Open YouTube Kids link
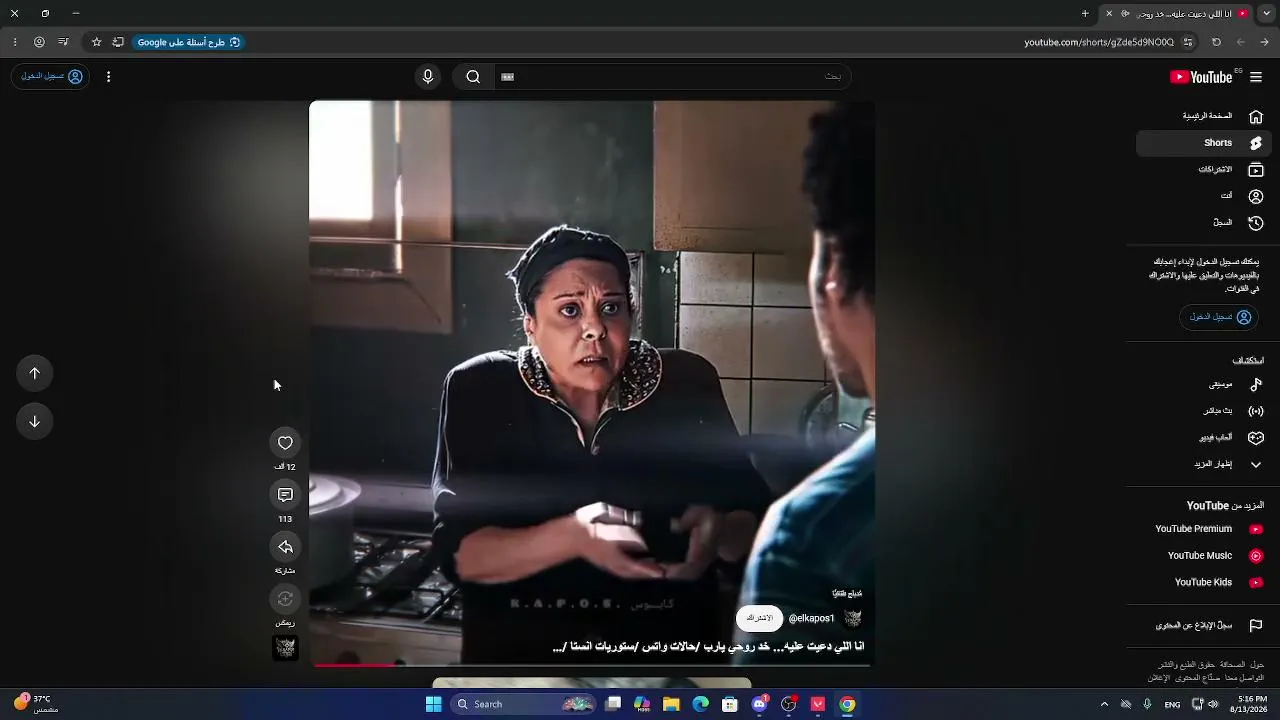Viewport: 1280px width, 720px height. coord(1204,582)
